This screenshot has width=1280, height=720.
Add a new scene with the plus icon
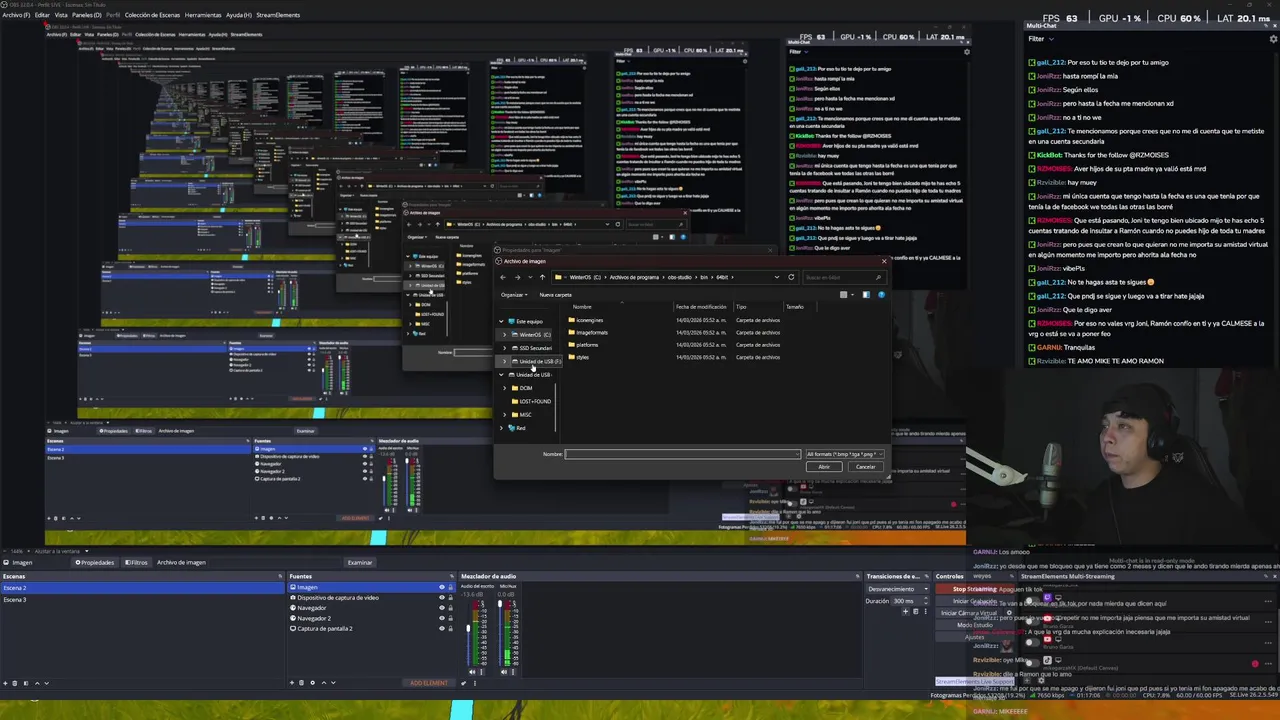tap(5, 683)
